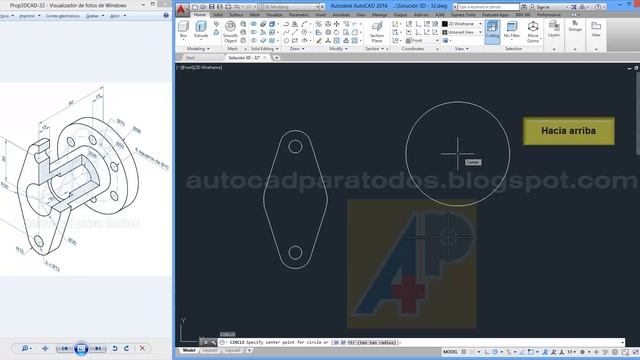Expand the Draw panel

(297, 49)
